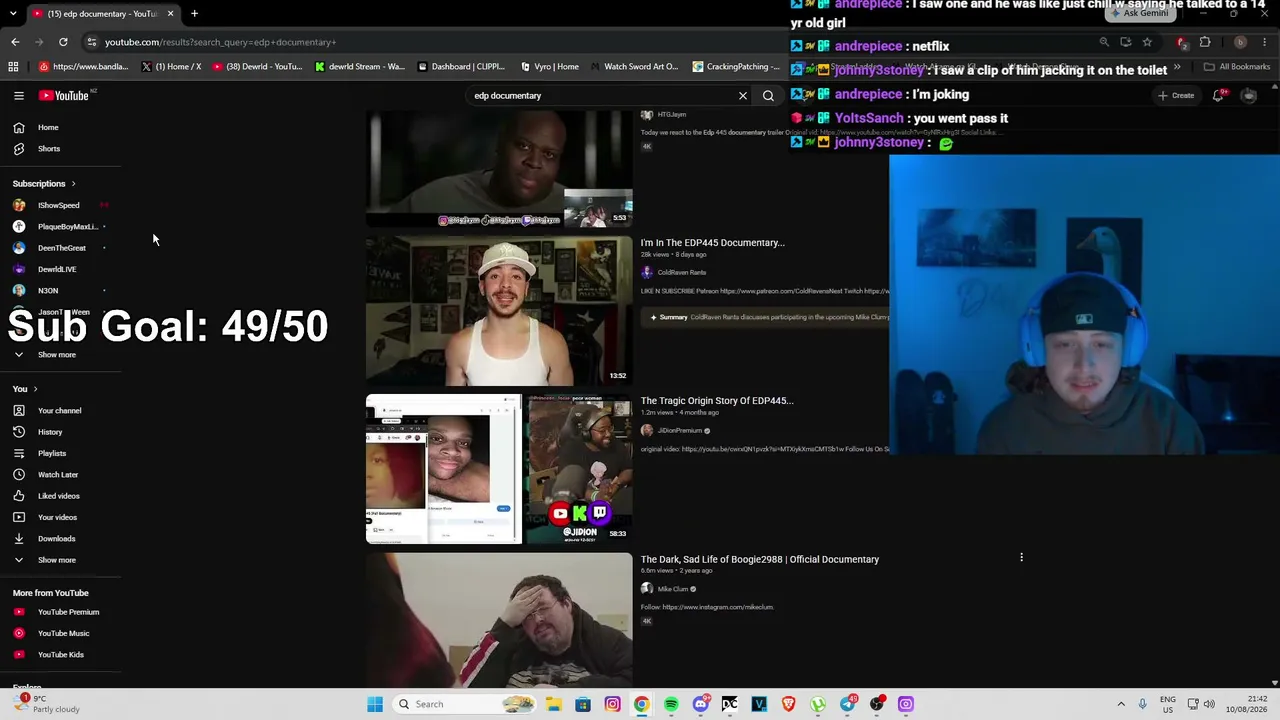This screenshot has width=1280, height=720.
Task: Open the Dewrld YouTube bookmark
Action: coord(257,67)
